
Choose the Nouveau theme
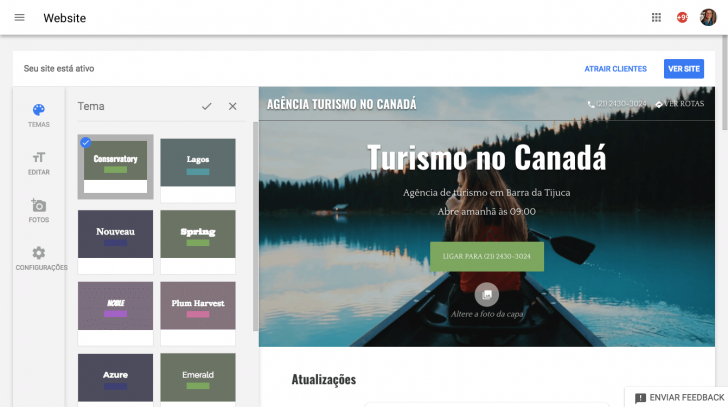(x=116, y=240)
